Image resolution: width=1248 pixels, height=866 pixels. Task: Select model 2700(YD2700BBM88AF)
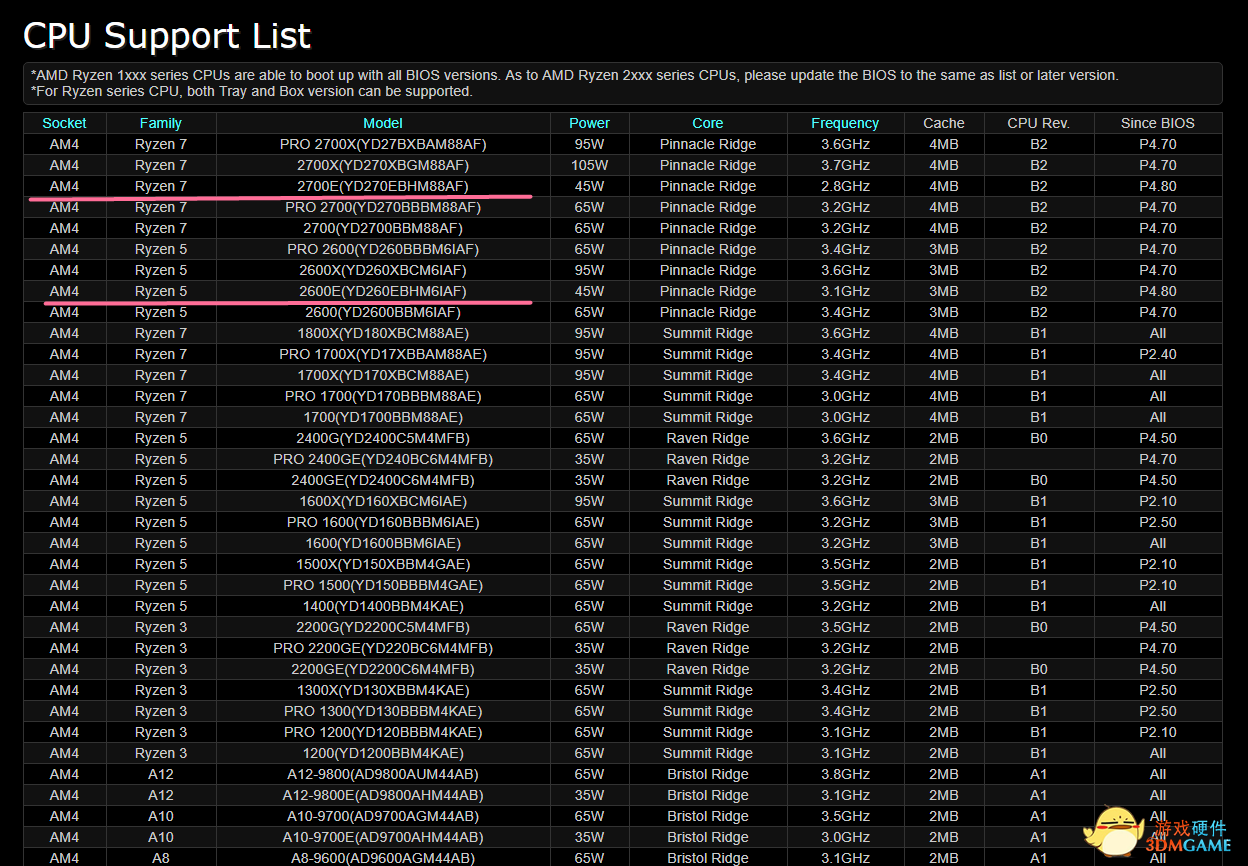(383, 228)
